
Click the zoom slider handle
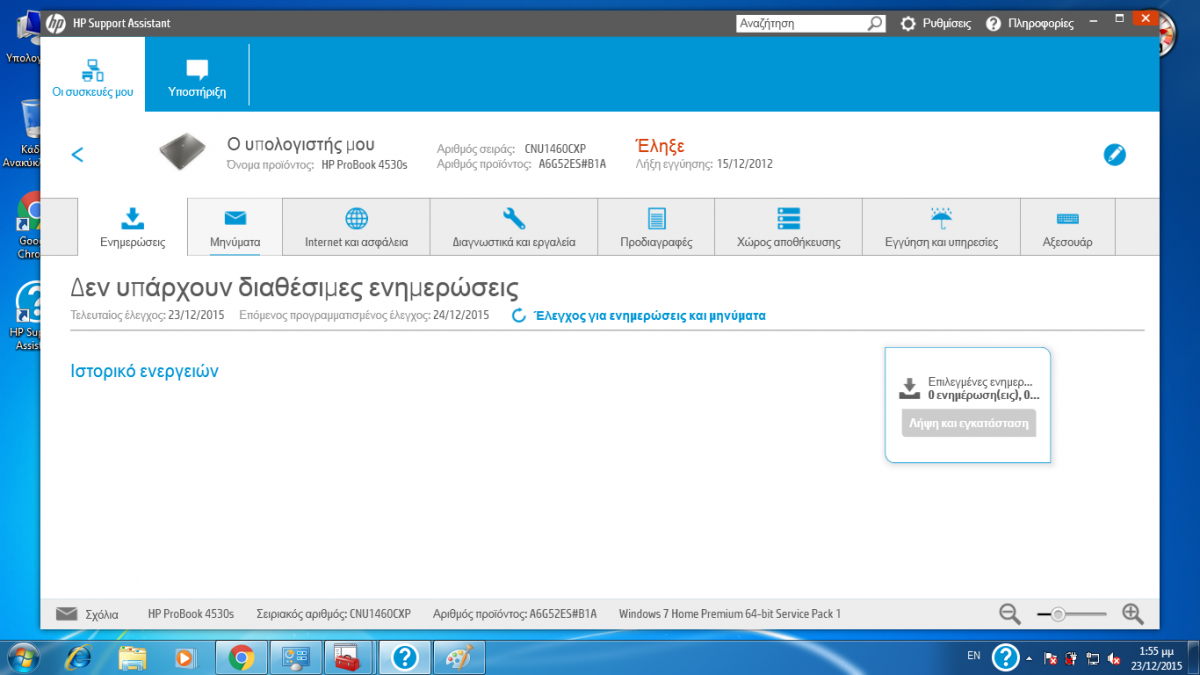[1058, 614]
